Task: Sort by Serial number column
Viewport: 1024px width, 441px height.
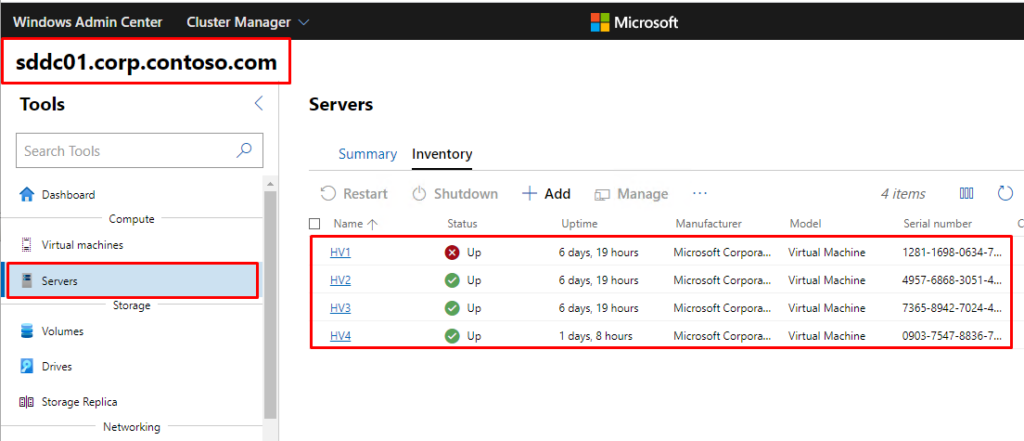Action: (938, 223)
